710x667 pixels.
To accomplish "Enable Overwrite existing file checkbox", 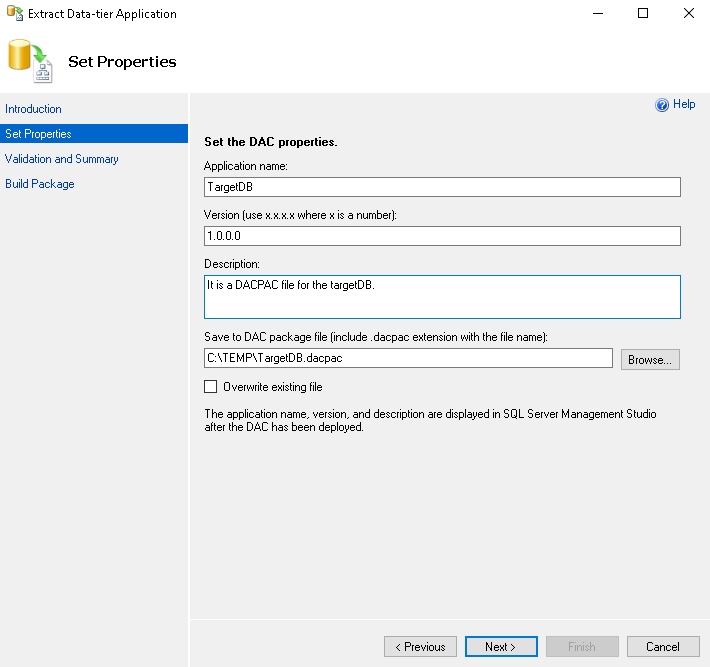I will point(210,387).
